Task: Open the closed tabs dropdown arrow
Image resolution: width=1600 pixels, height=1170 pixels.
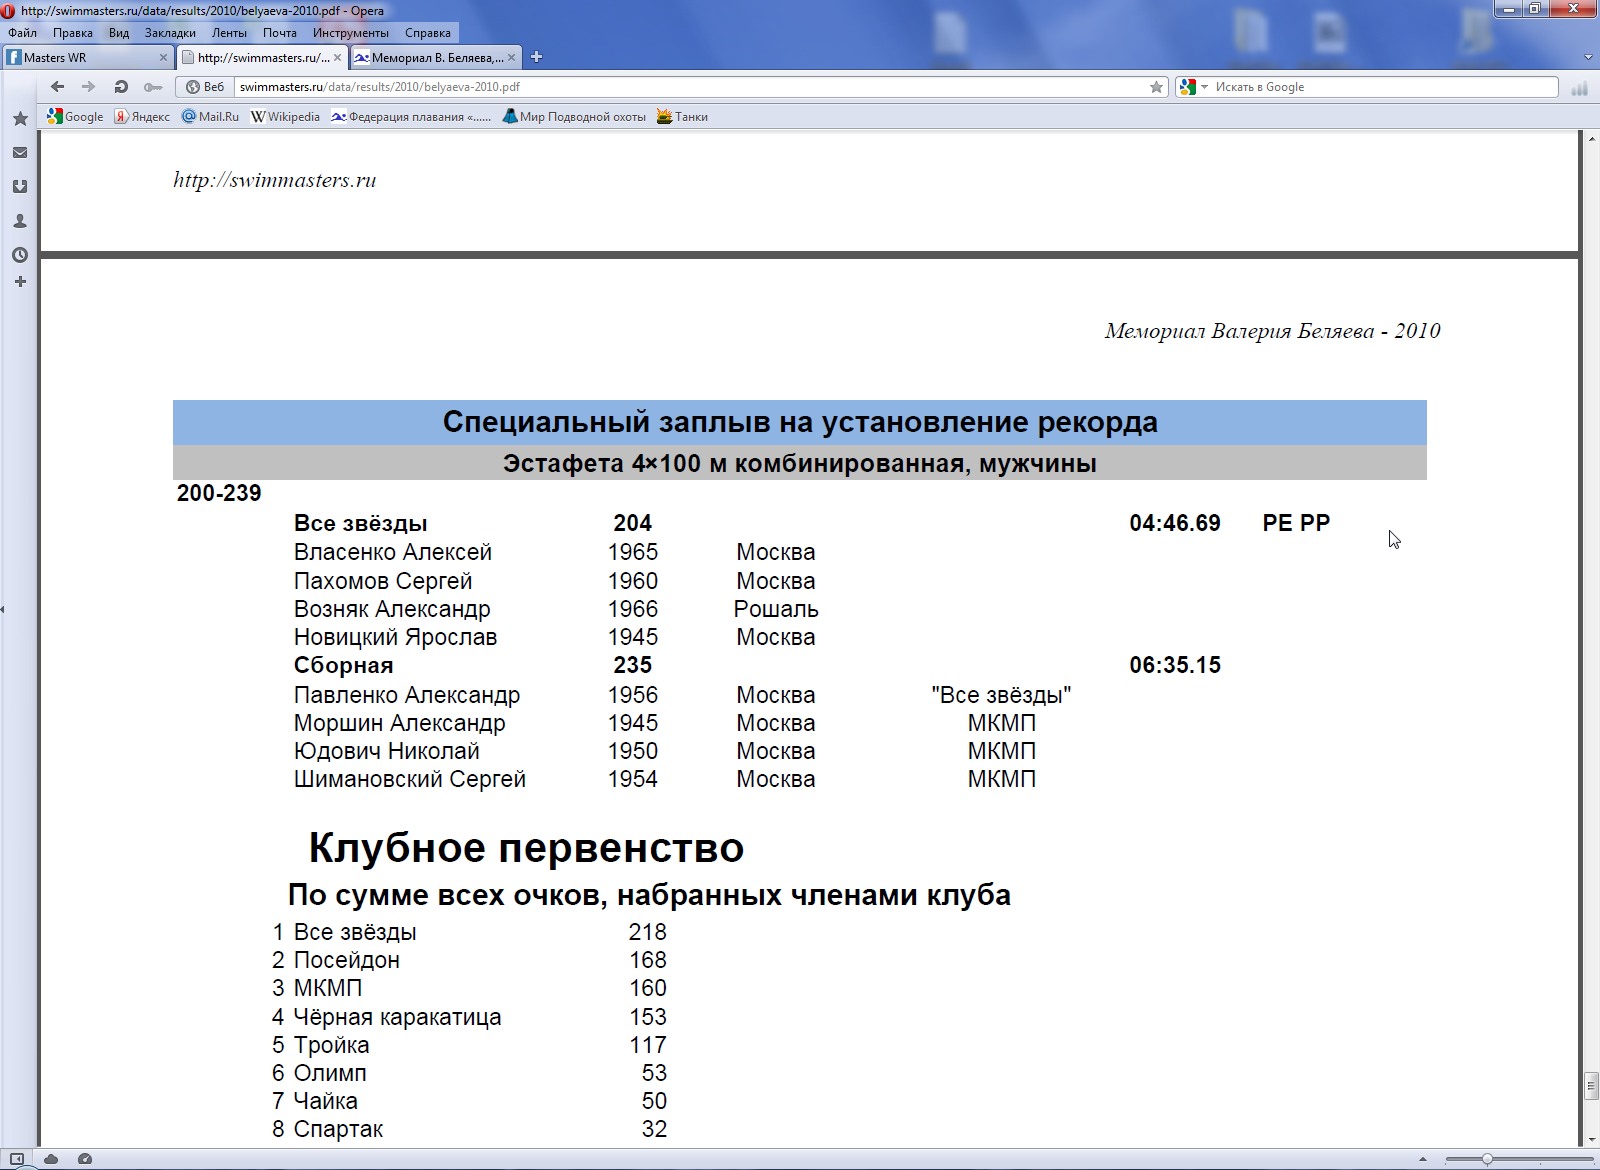Action: (1588, 57)
